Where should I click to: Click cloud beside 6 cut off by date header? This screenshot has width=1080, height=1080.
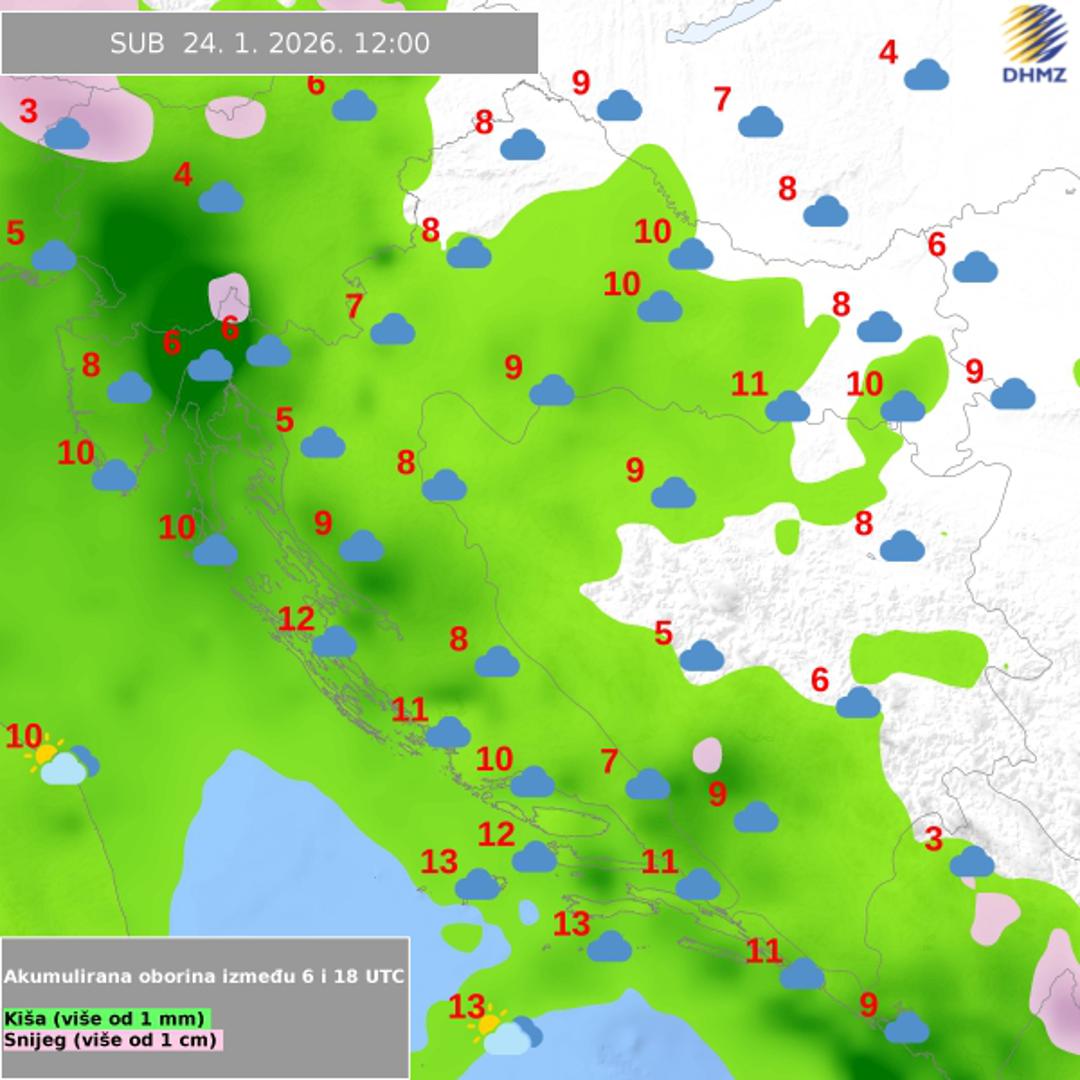coord(354,105)
